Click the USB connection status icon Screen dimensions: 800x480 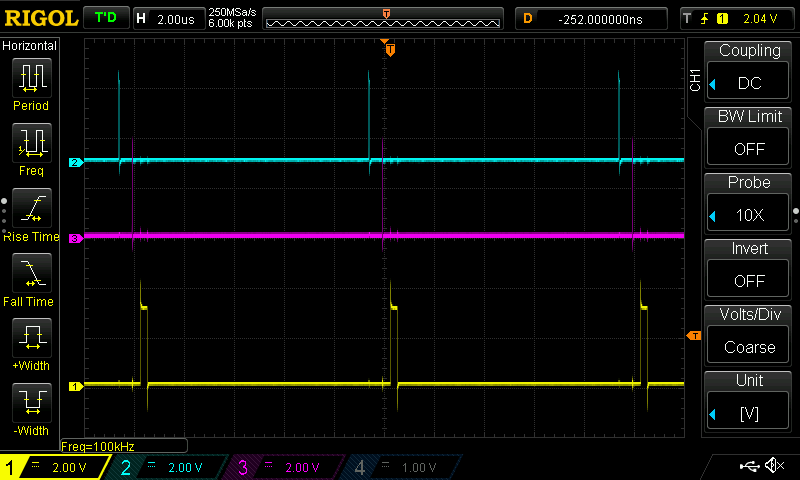point(749,466)
